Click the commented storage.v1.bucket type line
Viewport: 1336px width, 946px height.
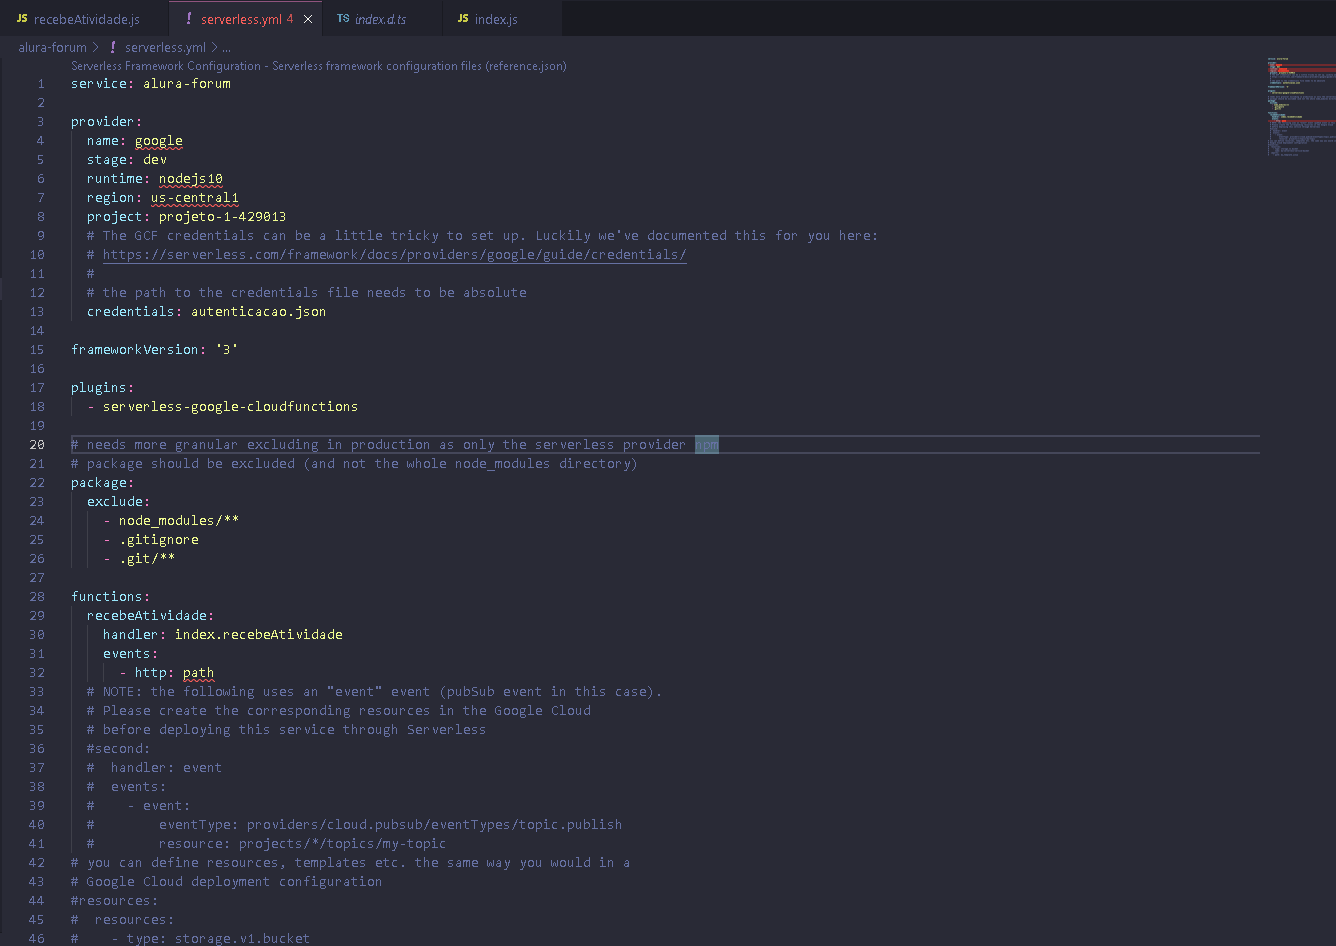pos(191,939)
